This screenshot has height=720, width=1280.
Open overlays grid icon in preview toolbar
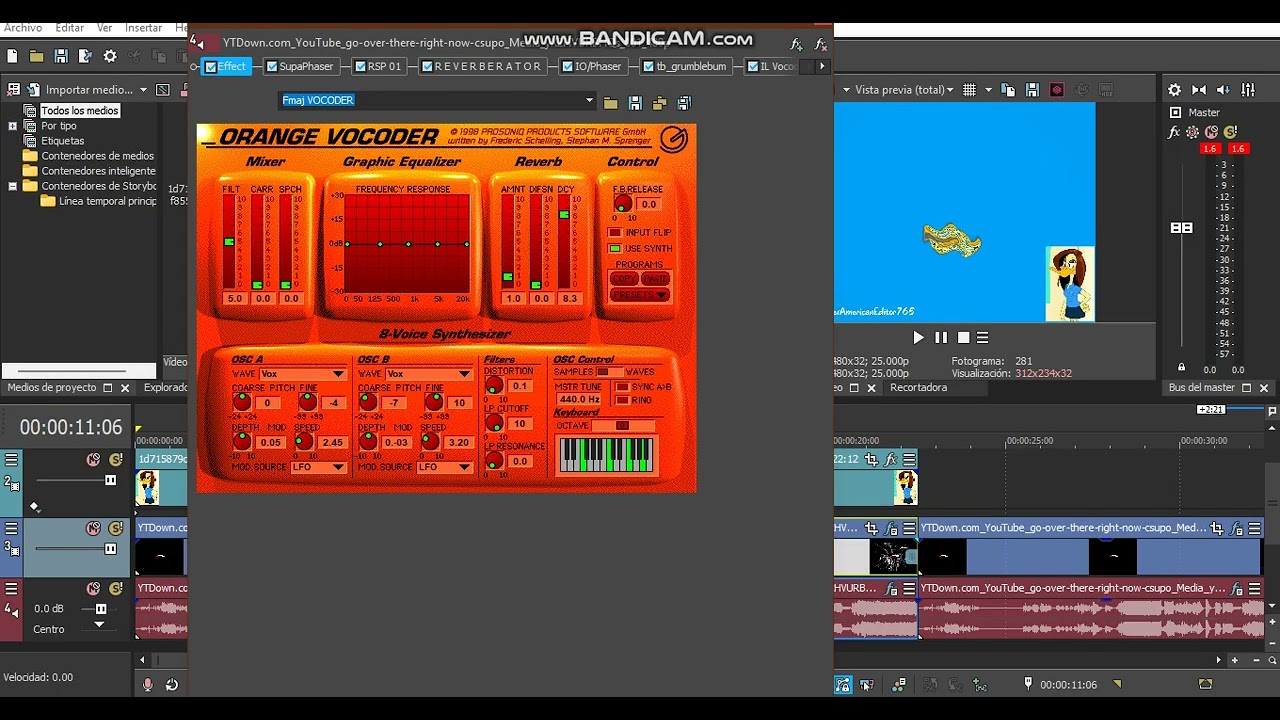pos(969,90)
